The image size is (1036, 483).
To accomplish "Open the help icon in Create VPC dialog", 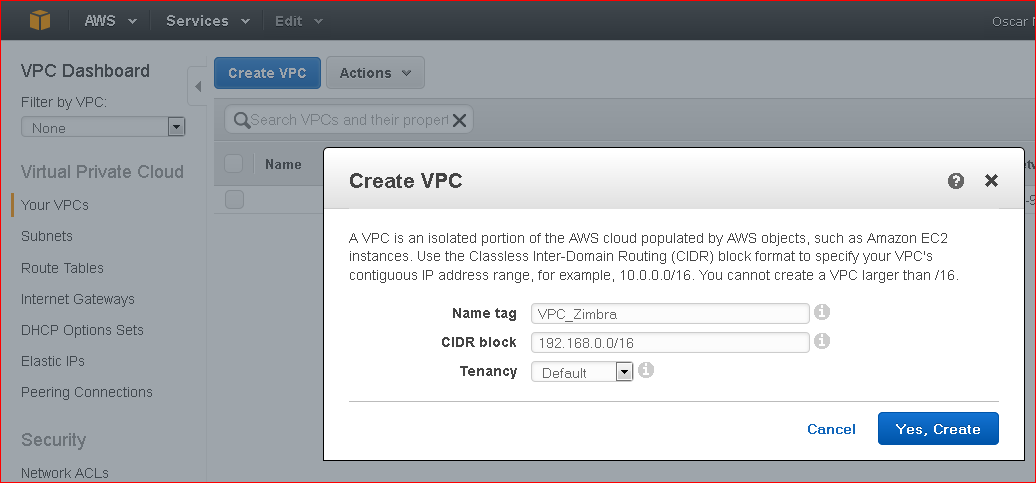I will tap(955, 181).
